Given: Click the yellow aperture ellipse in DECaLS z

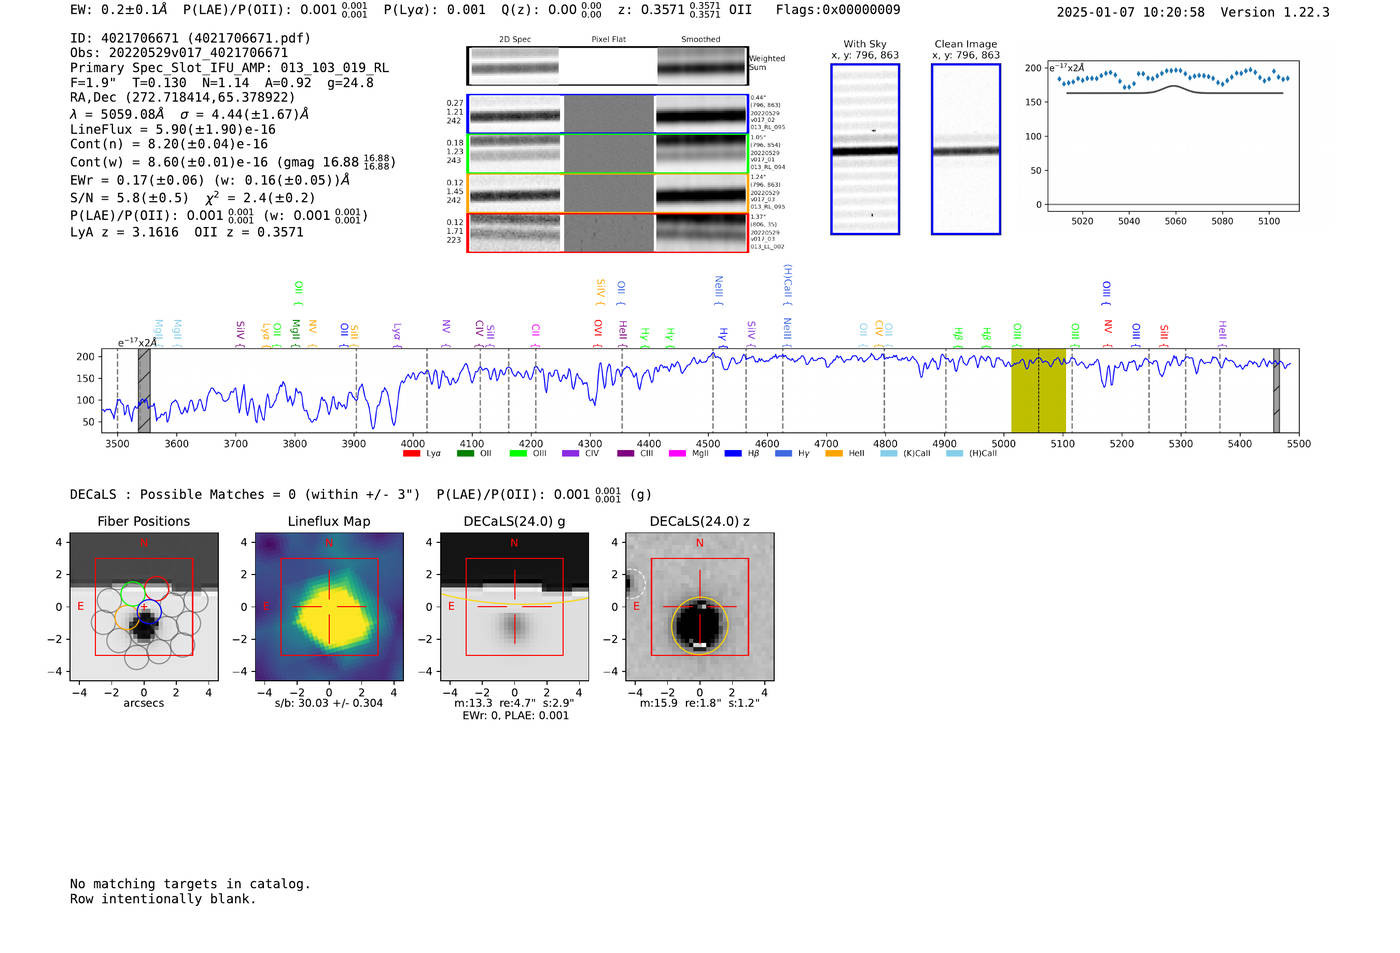Looking at the screenshot, I should point(700,626).
